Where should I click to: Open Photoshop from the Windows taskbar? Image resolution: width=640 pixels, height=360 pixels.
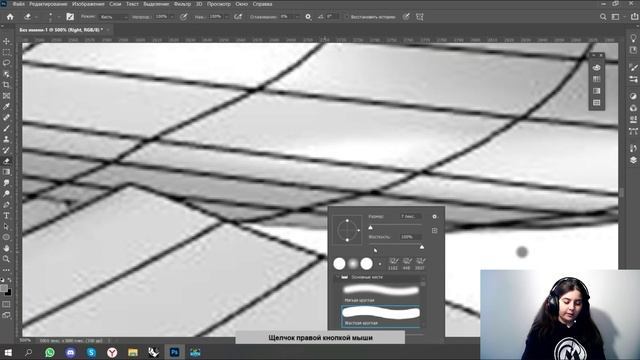pyautogui.click(x=174, y=352)
